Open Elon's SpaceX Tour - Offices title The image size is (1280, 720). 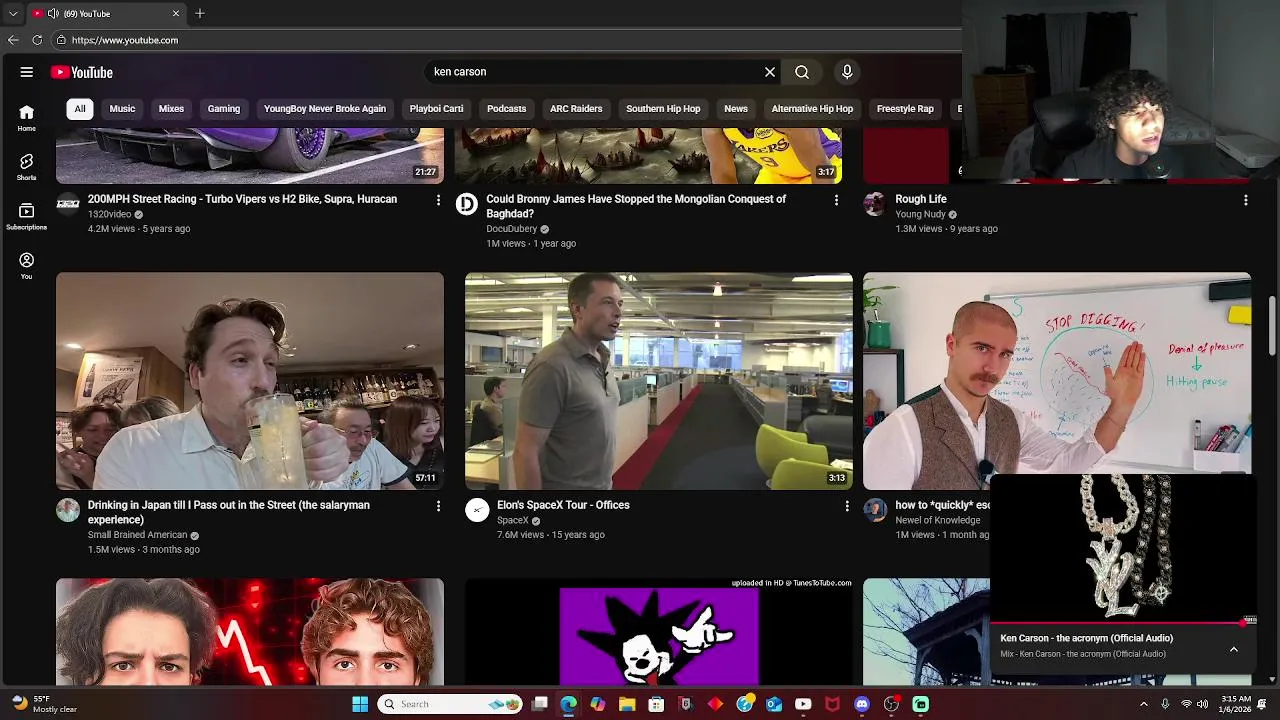coord(563,505)
